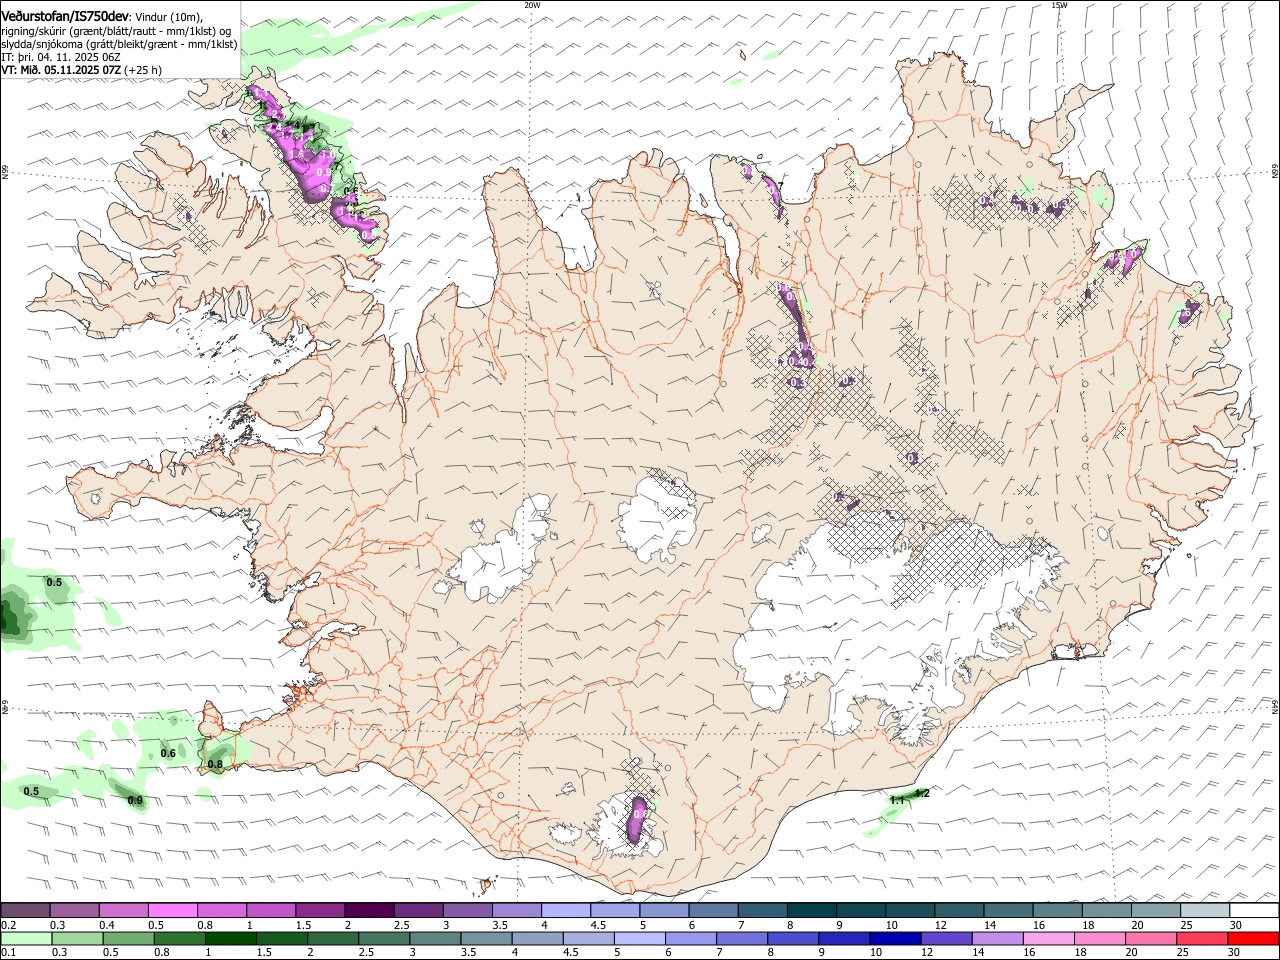This screenshot has height=960, width=1280.
Task: Pick the white 30+ swatch on upper bar
Action: [1254, 911]
